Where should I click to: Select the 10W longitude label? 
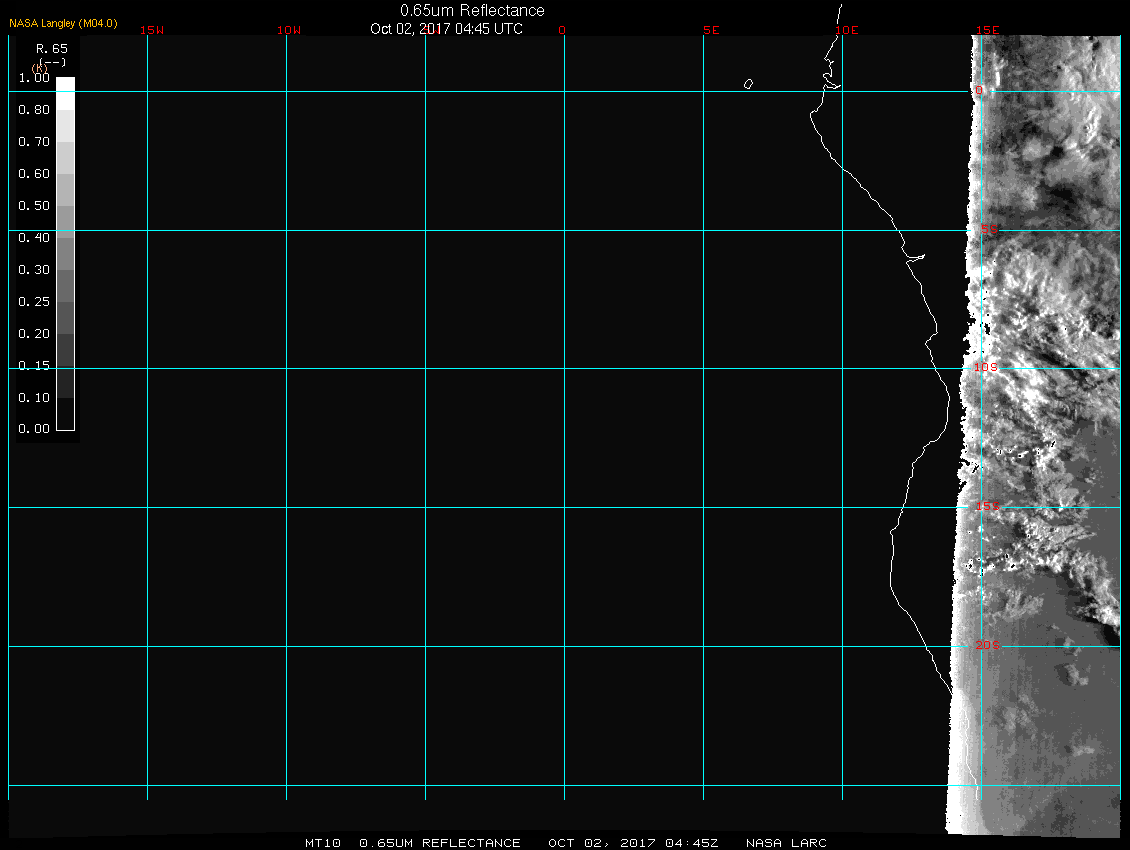289,30
